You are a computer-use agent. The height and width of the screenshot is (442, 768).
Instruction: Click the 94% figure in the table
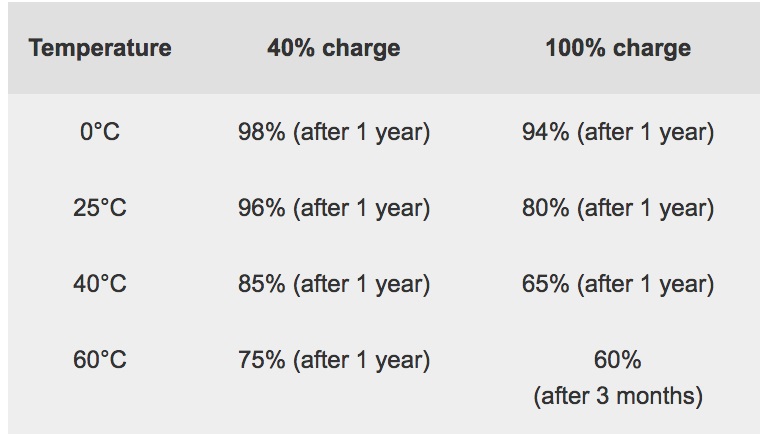click(x=545, y=132)
